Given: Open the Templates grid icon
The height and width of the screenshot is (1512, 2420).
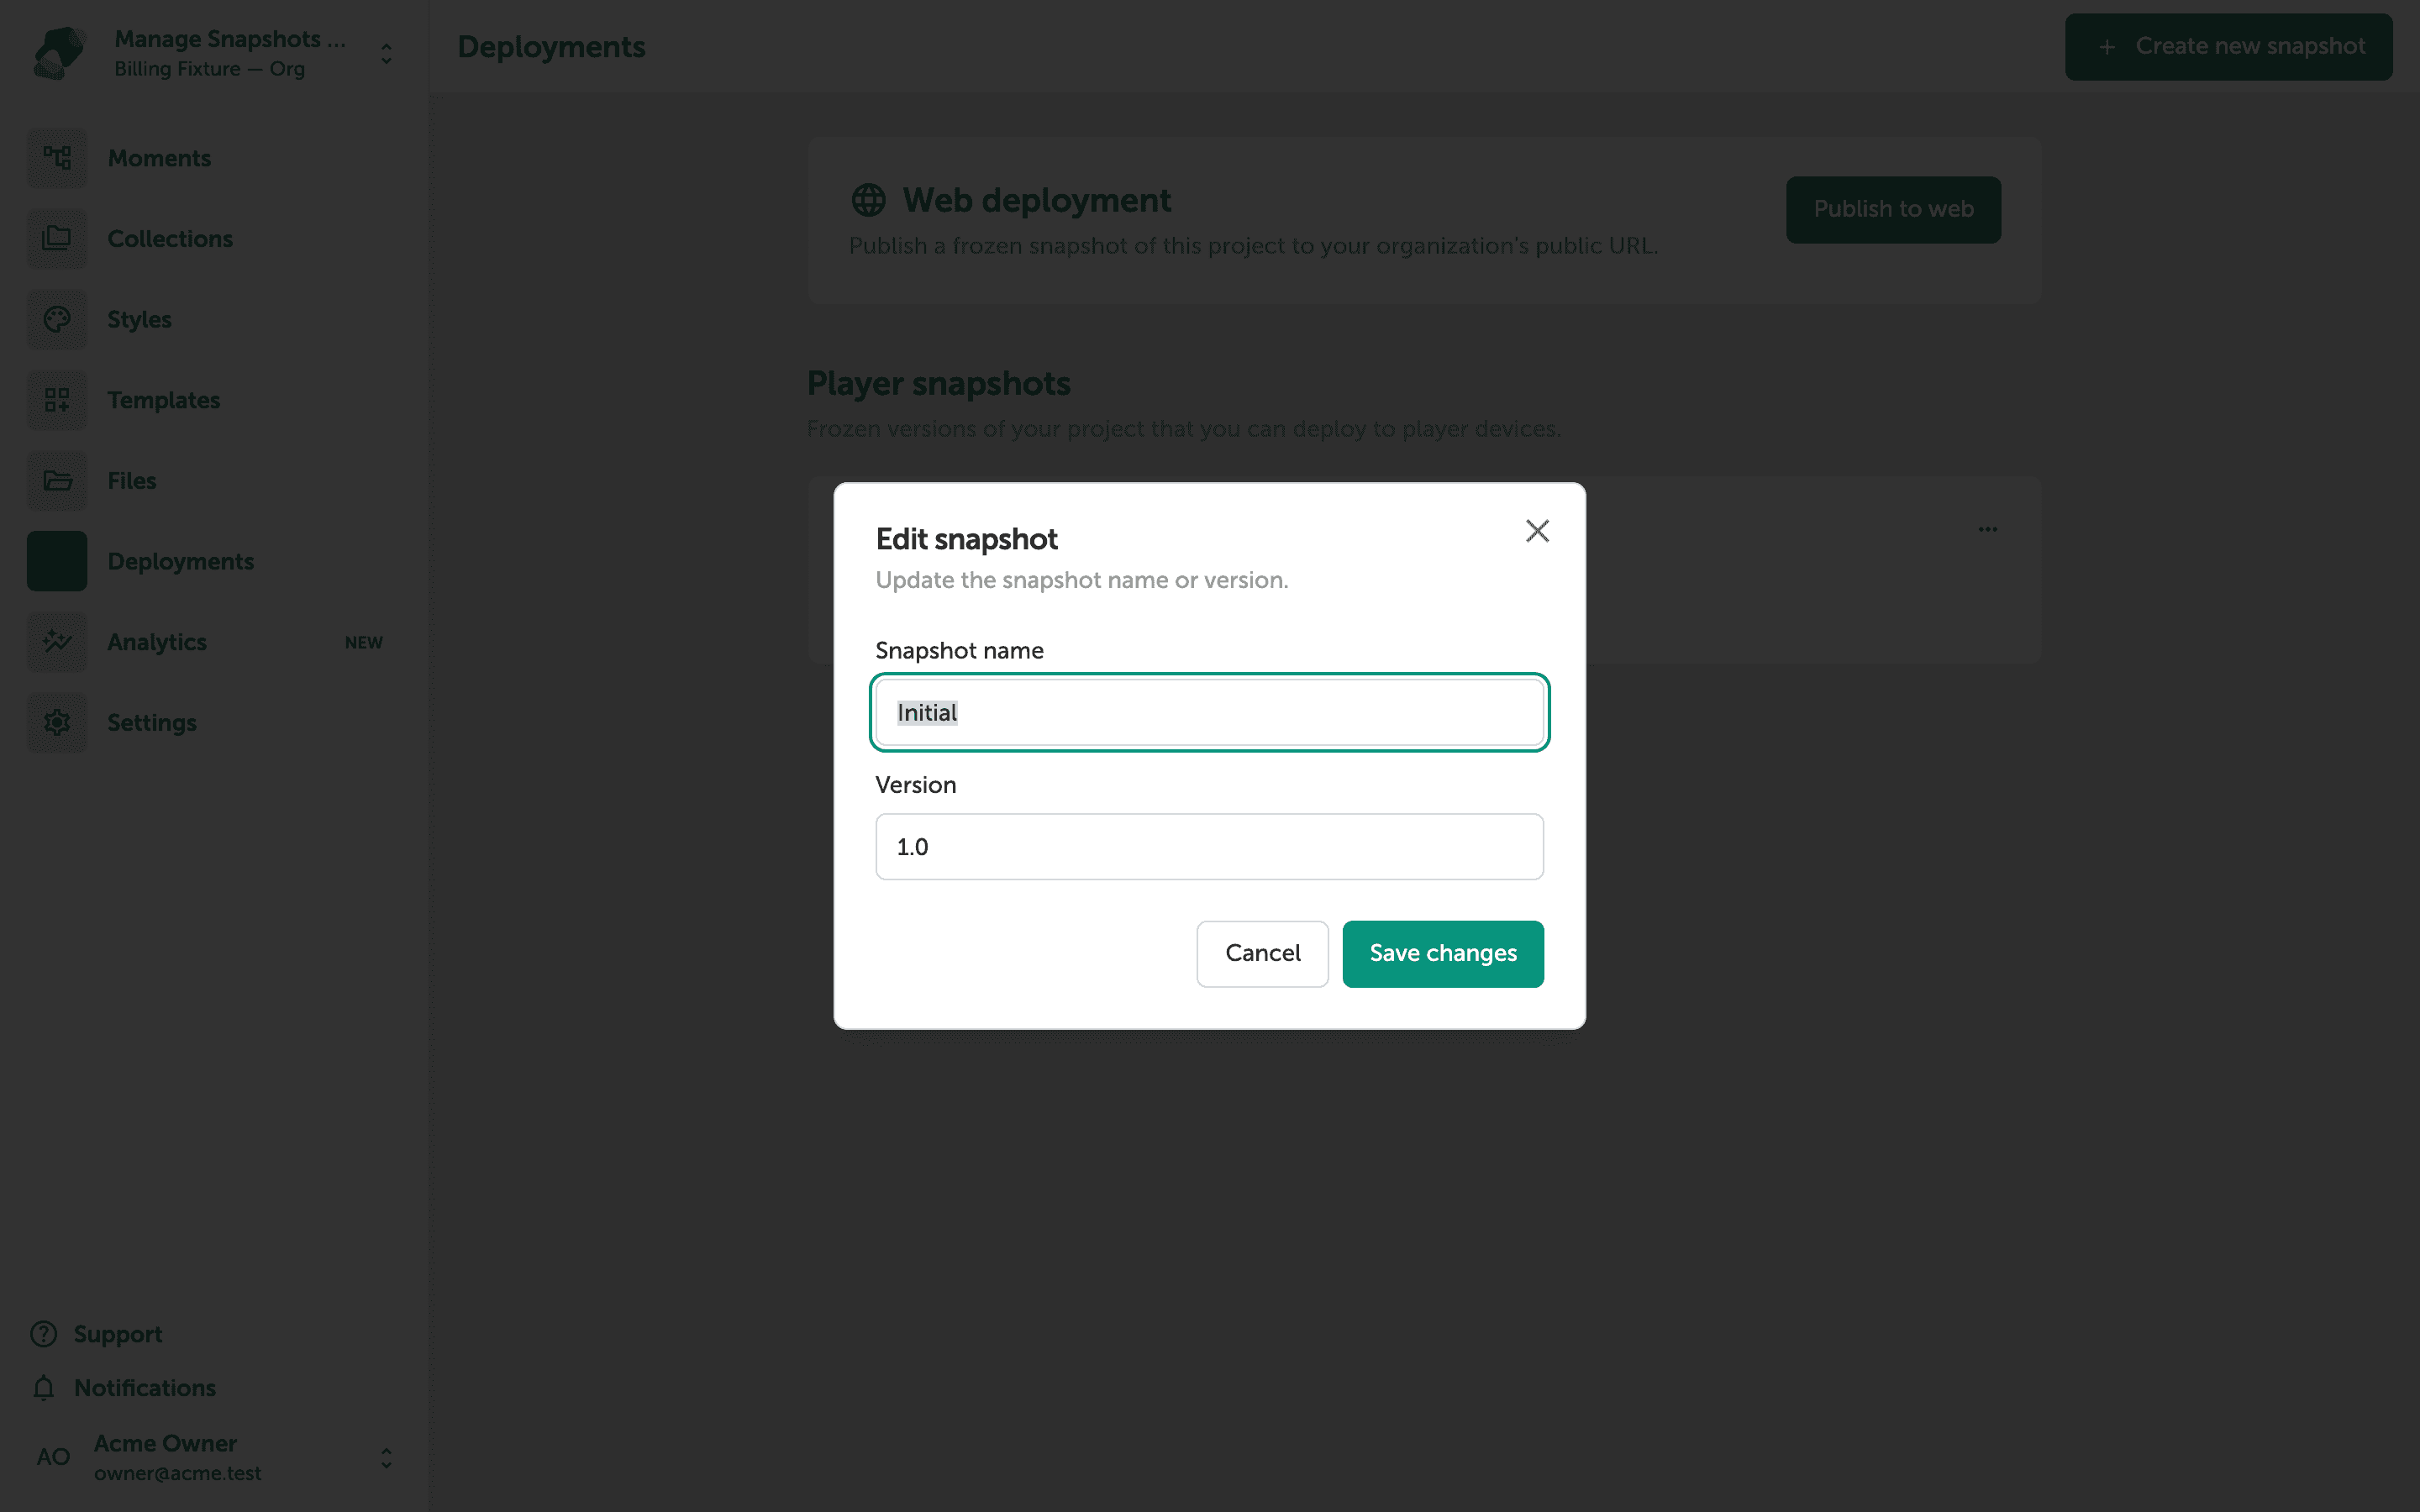Looking at the screenshot, I should coord(57,400).
